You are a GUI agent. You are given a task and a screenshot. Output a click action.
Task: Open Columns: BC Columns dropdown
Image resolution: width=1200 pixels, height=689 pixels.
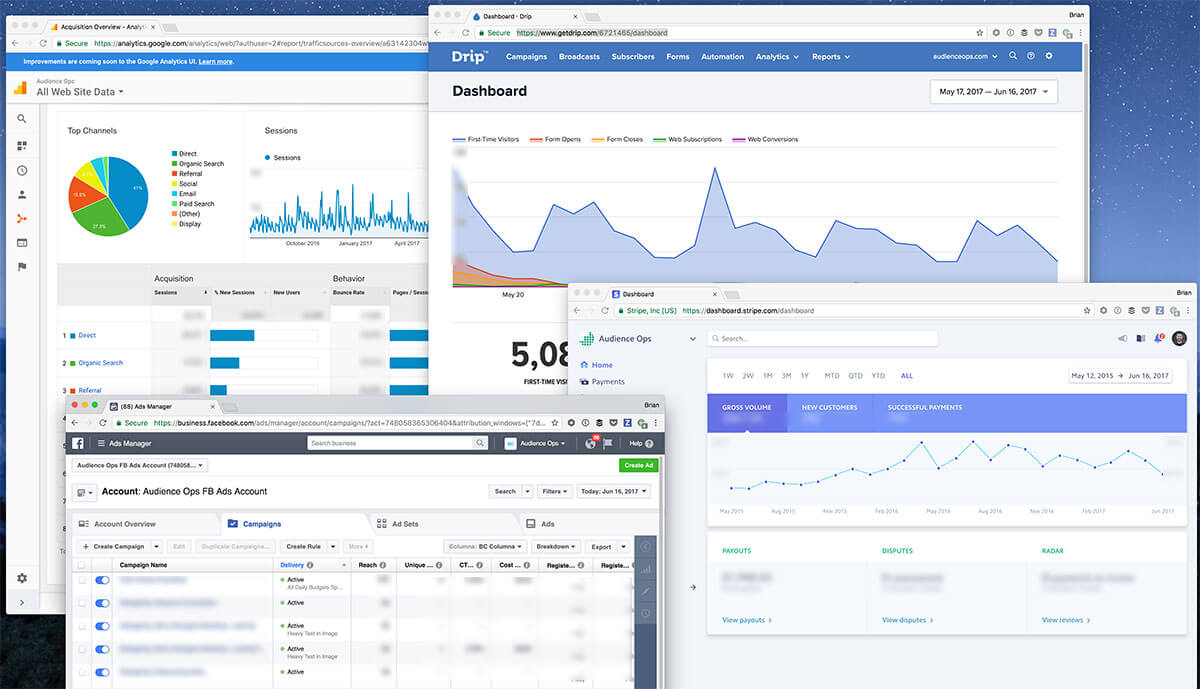[x=485, y=547]
